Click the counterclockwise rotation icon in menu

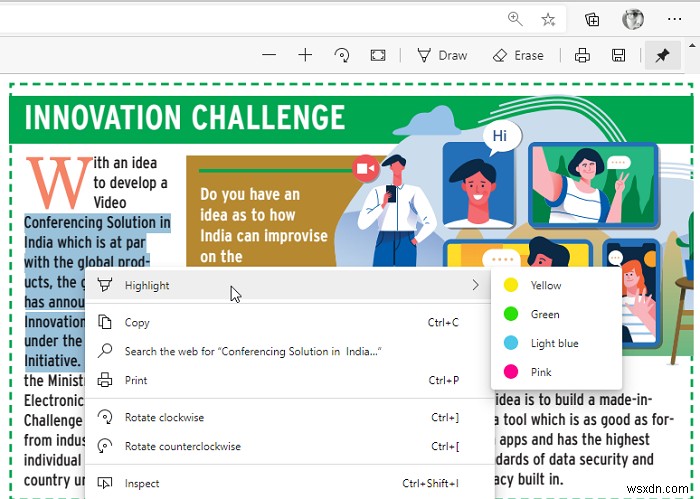[x=105, y=446]
